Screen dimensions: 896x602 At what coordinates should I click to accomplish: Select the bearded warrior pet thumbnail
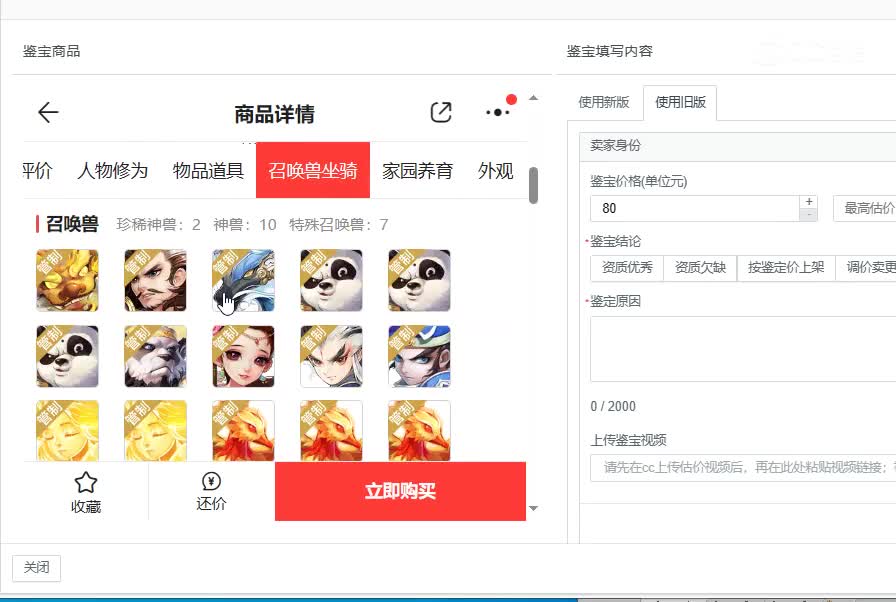(155, 280)
